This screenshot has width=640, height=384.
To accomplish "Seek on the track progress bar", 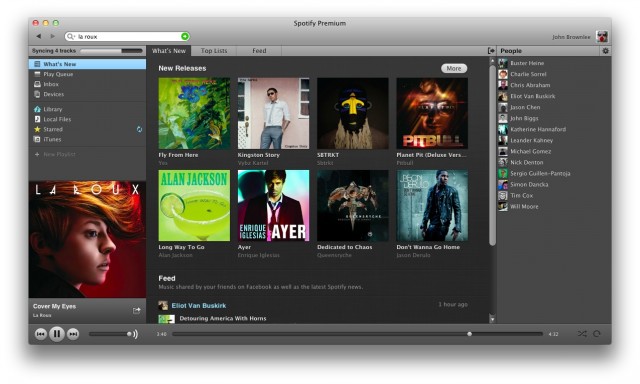I will [x=358, y=334].
